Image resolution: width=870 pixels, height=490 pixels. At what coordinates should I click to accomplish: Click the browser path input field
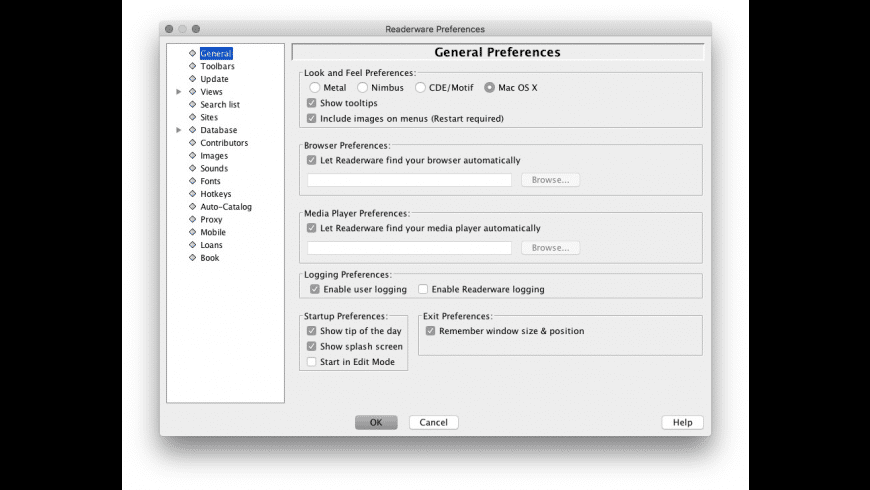pos(409,180)
